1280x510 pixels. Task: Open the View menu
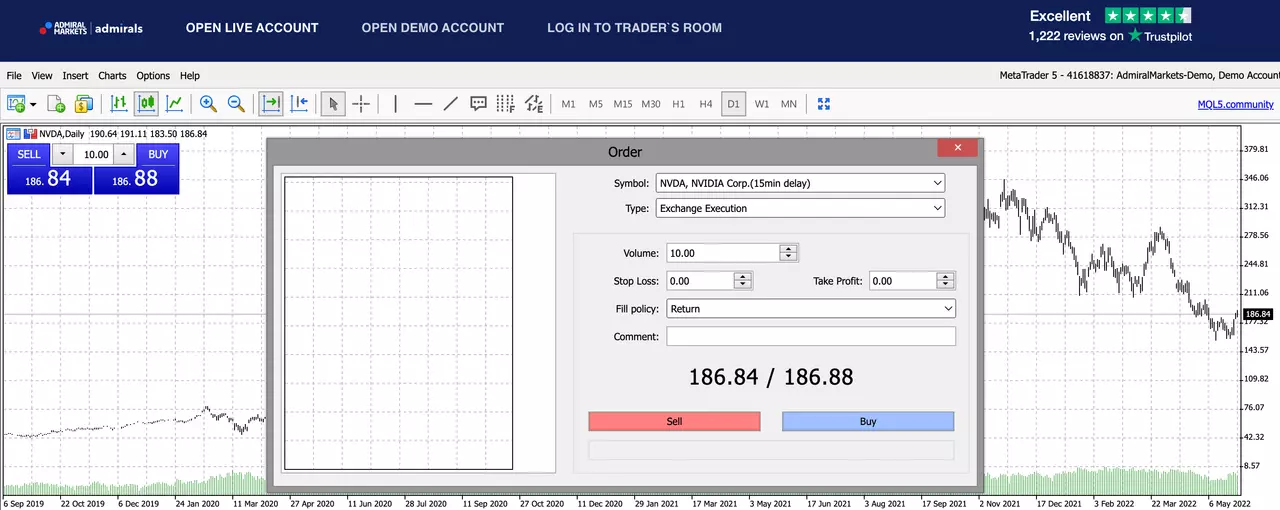point(42,76)
